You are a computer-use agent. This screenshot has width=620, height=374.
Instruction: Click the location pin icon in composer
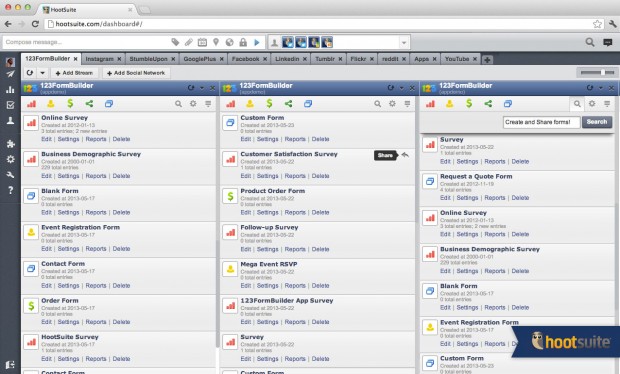(x=216, y=42)
